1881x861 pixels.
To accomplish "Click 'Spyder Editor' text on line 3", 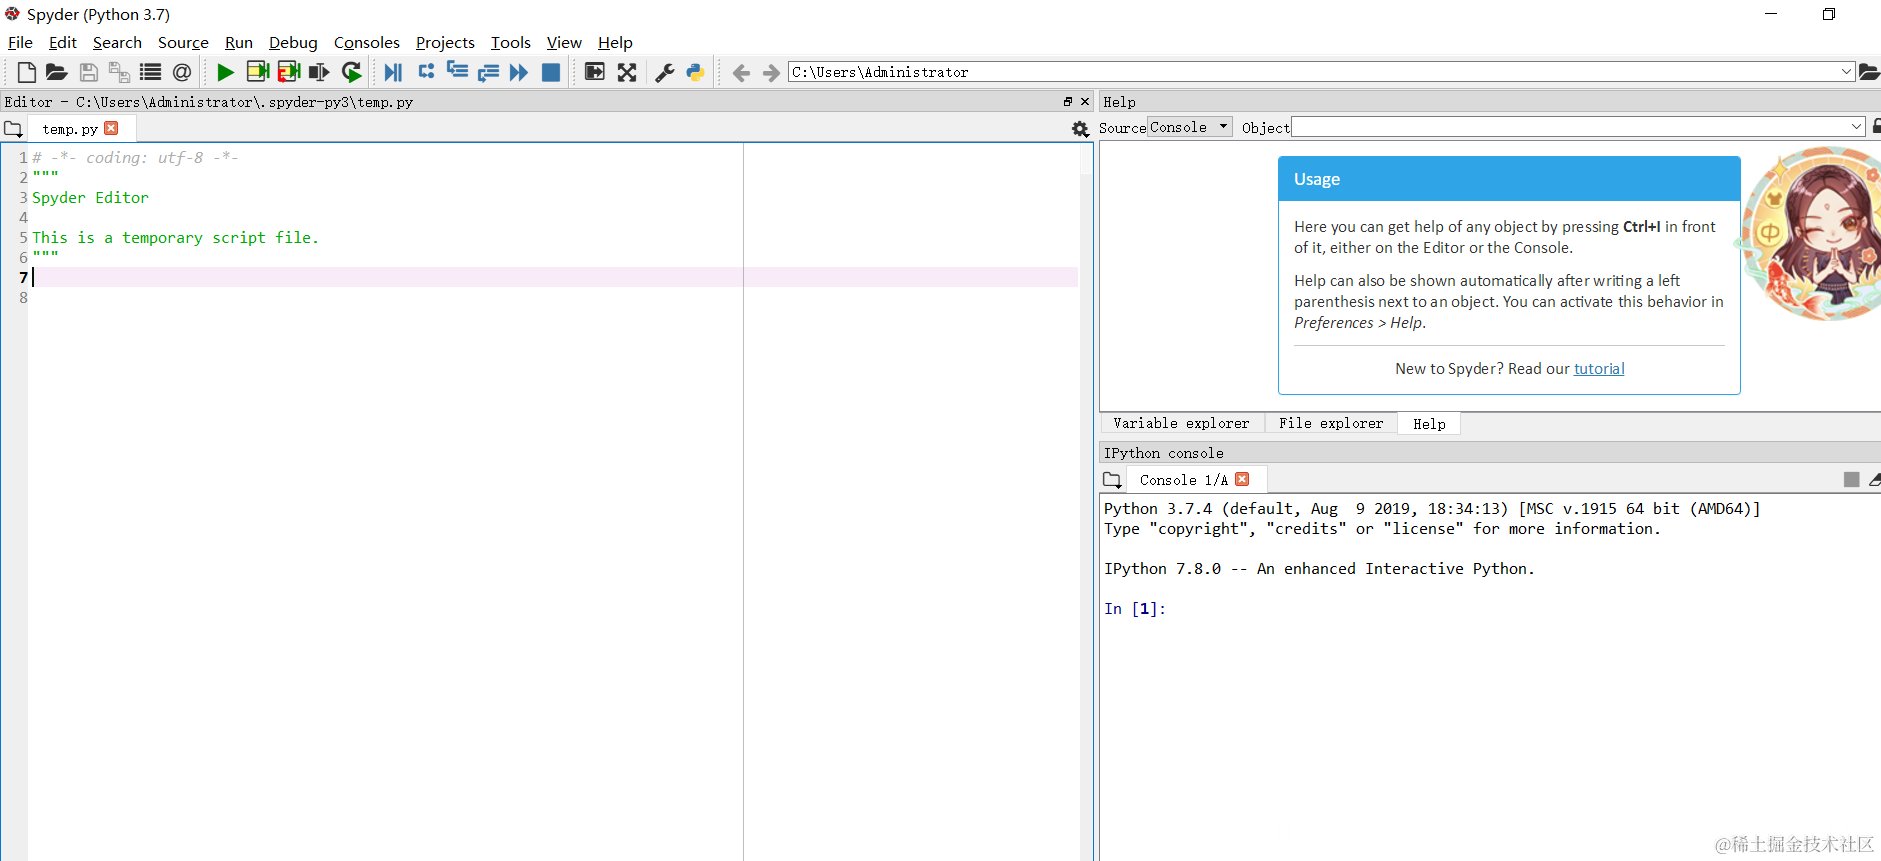I will (90, 198).
